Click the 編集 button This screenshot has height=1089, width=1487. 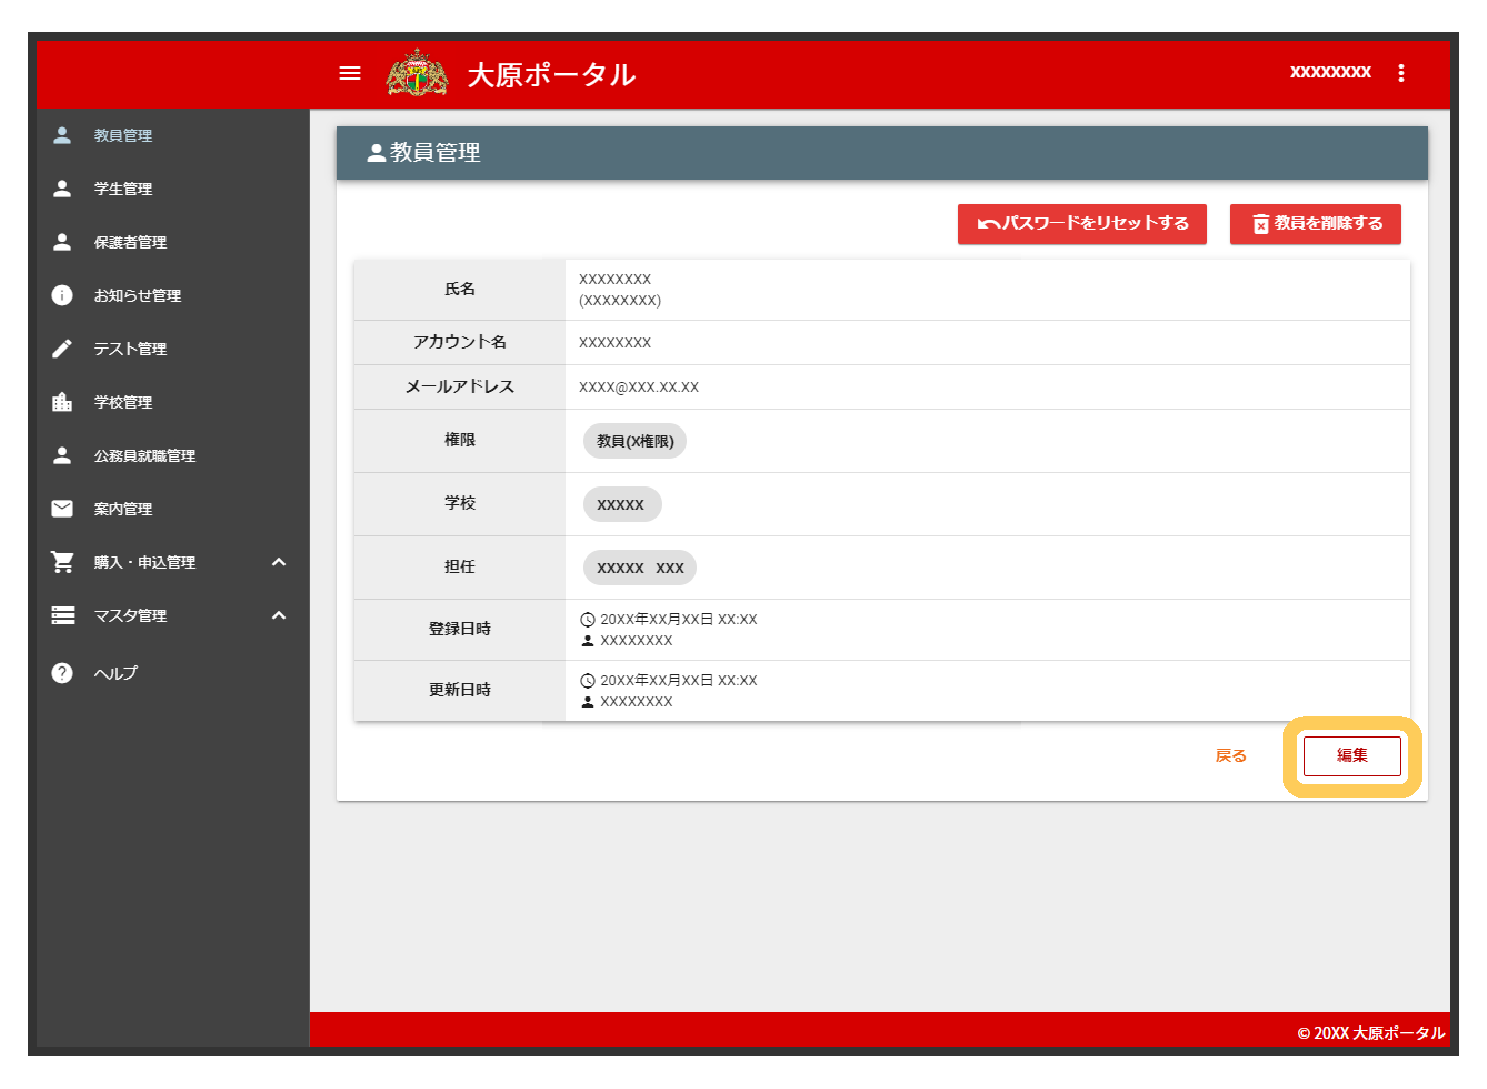coord(1352,756)
